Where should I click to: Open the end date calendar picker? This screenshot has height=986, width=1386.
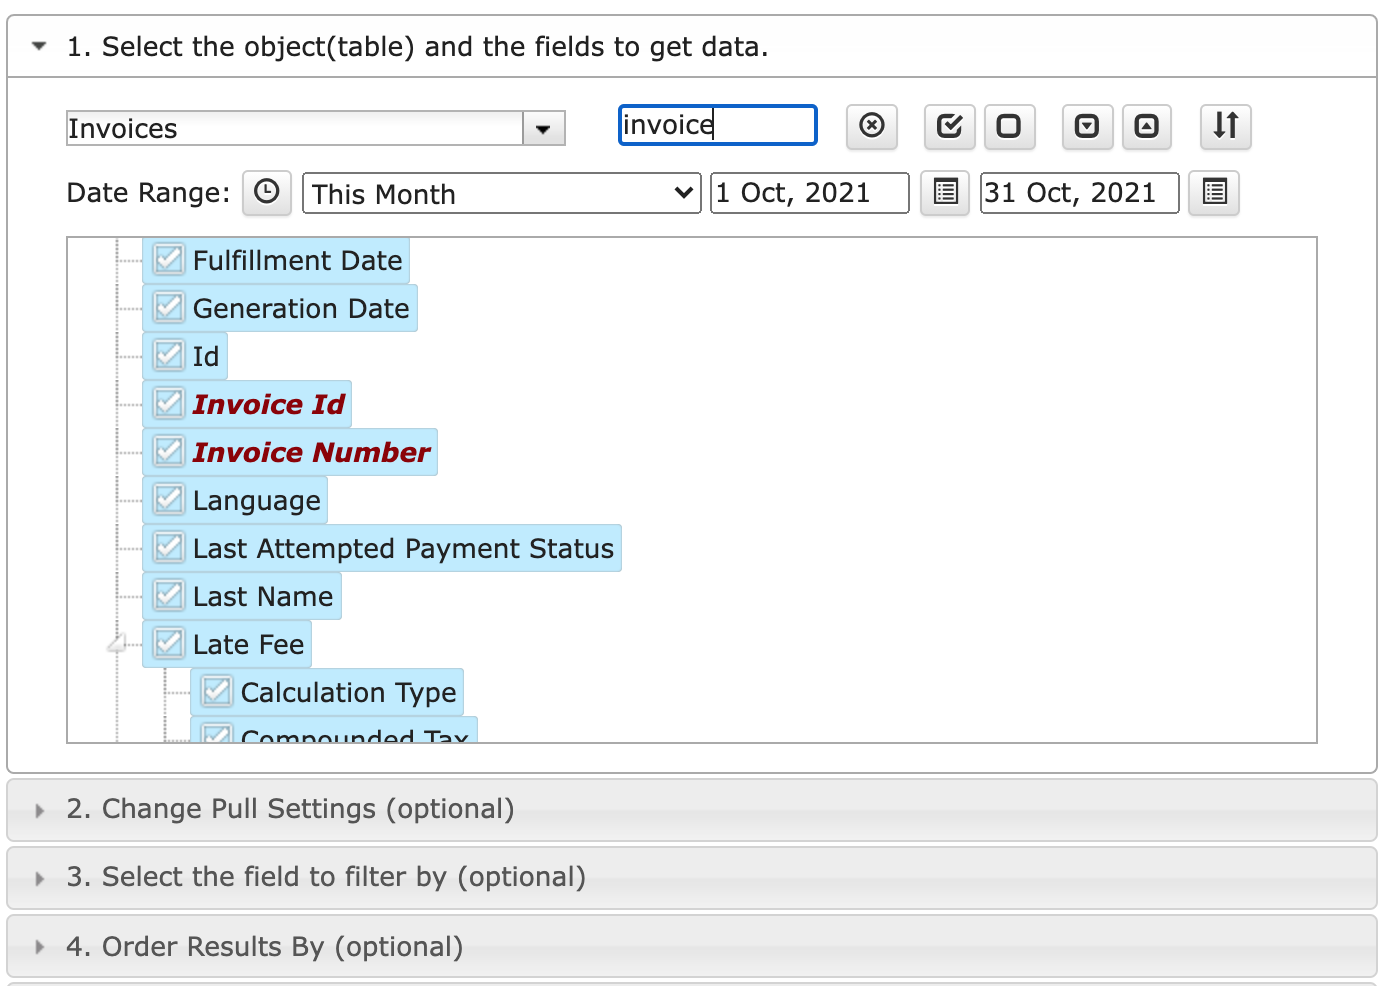tap(1214, 192)
